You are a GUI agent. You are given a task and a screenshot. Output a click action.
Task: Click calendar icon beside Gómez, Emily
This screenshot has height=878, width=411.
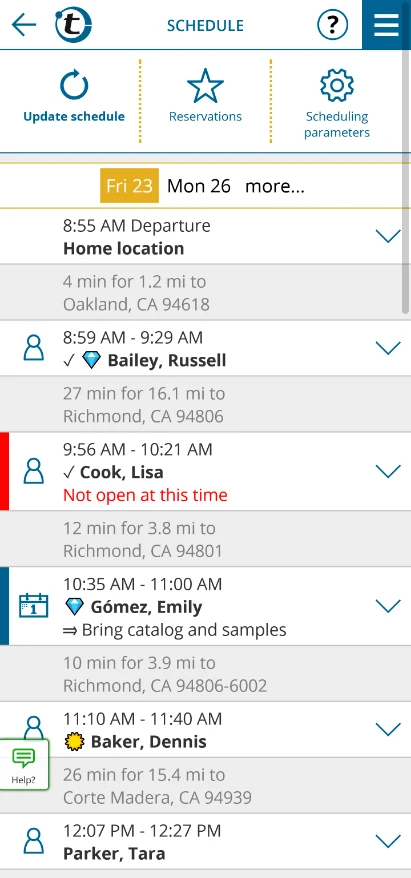pos(34,606)
